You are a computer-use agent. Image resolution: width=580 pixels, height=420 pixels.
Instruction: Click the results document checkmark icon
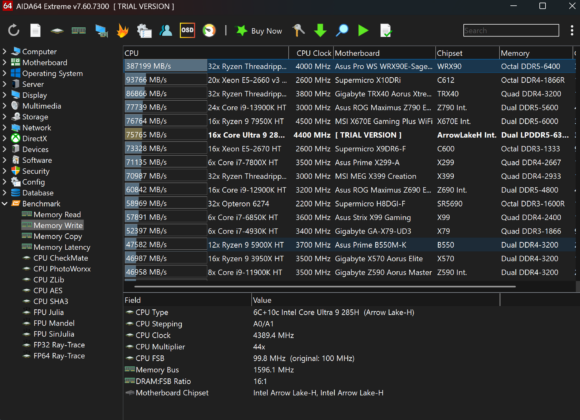(x=385, y=30)
